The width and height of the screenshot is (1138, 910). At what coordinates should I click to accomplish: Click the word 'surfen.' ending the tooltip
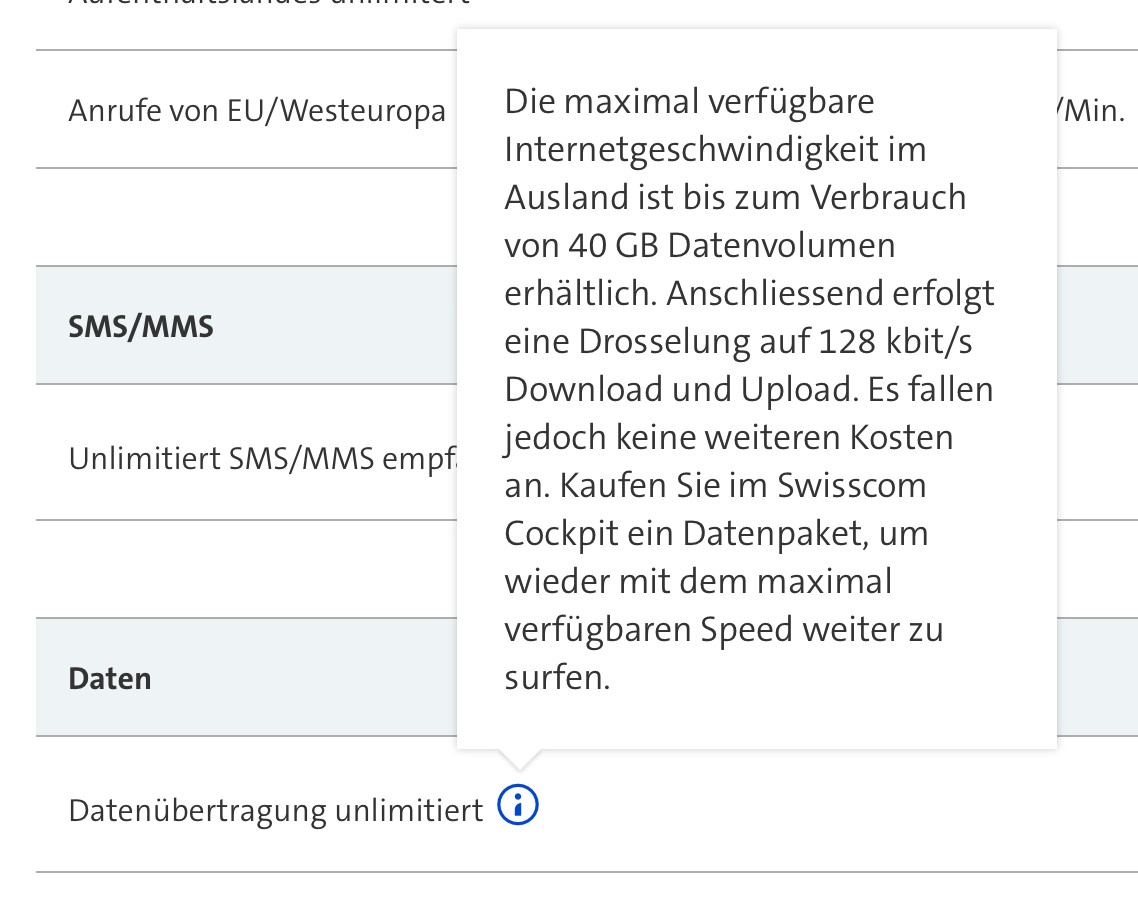pyautogui.click(x=557, y=678)
